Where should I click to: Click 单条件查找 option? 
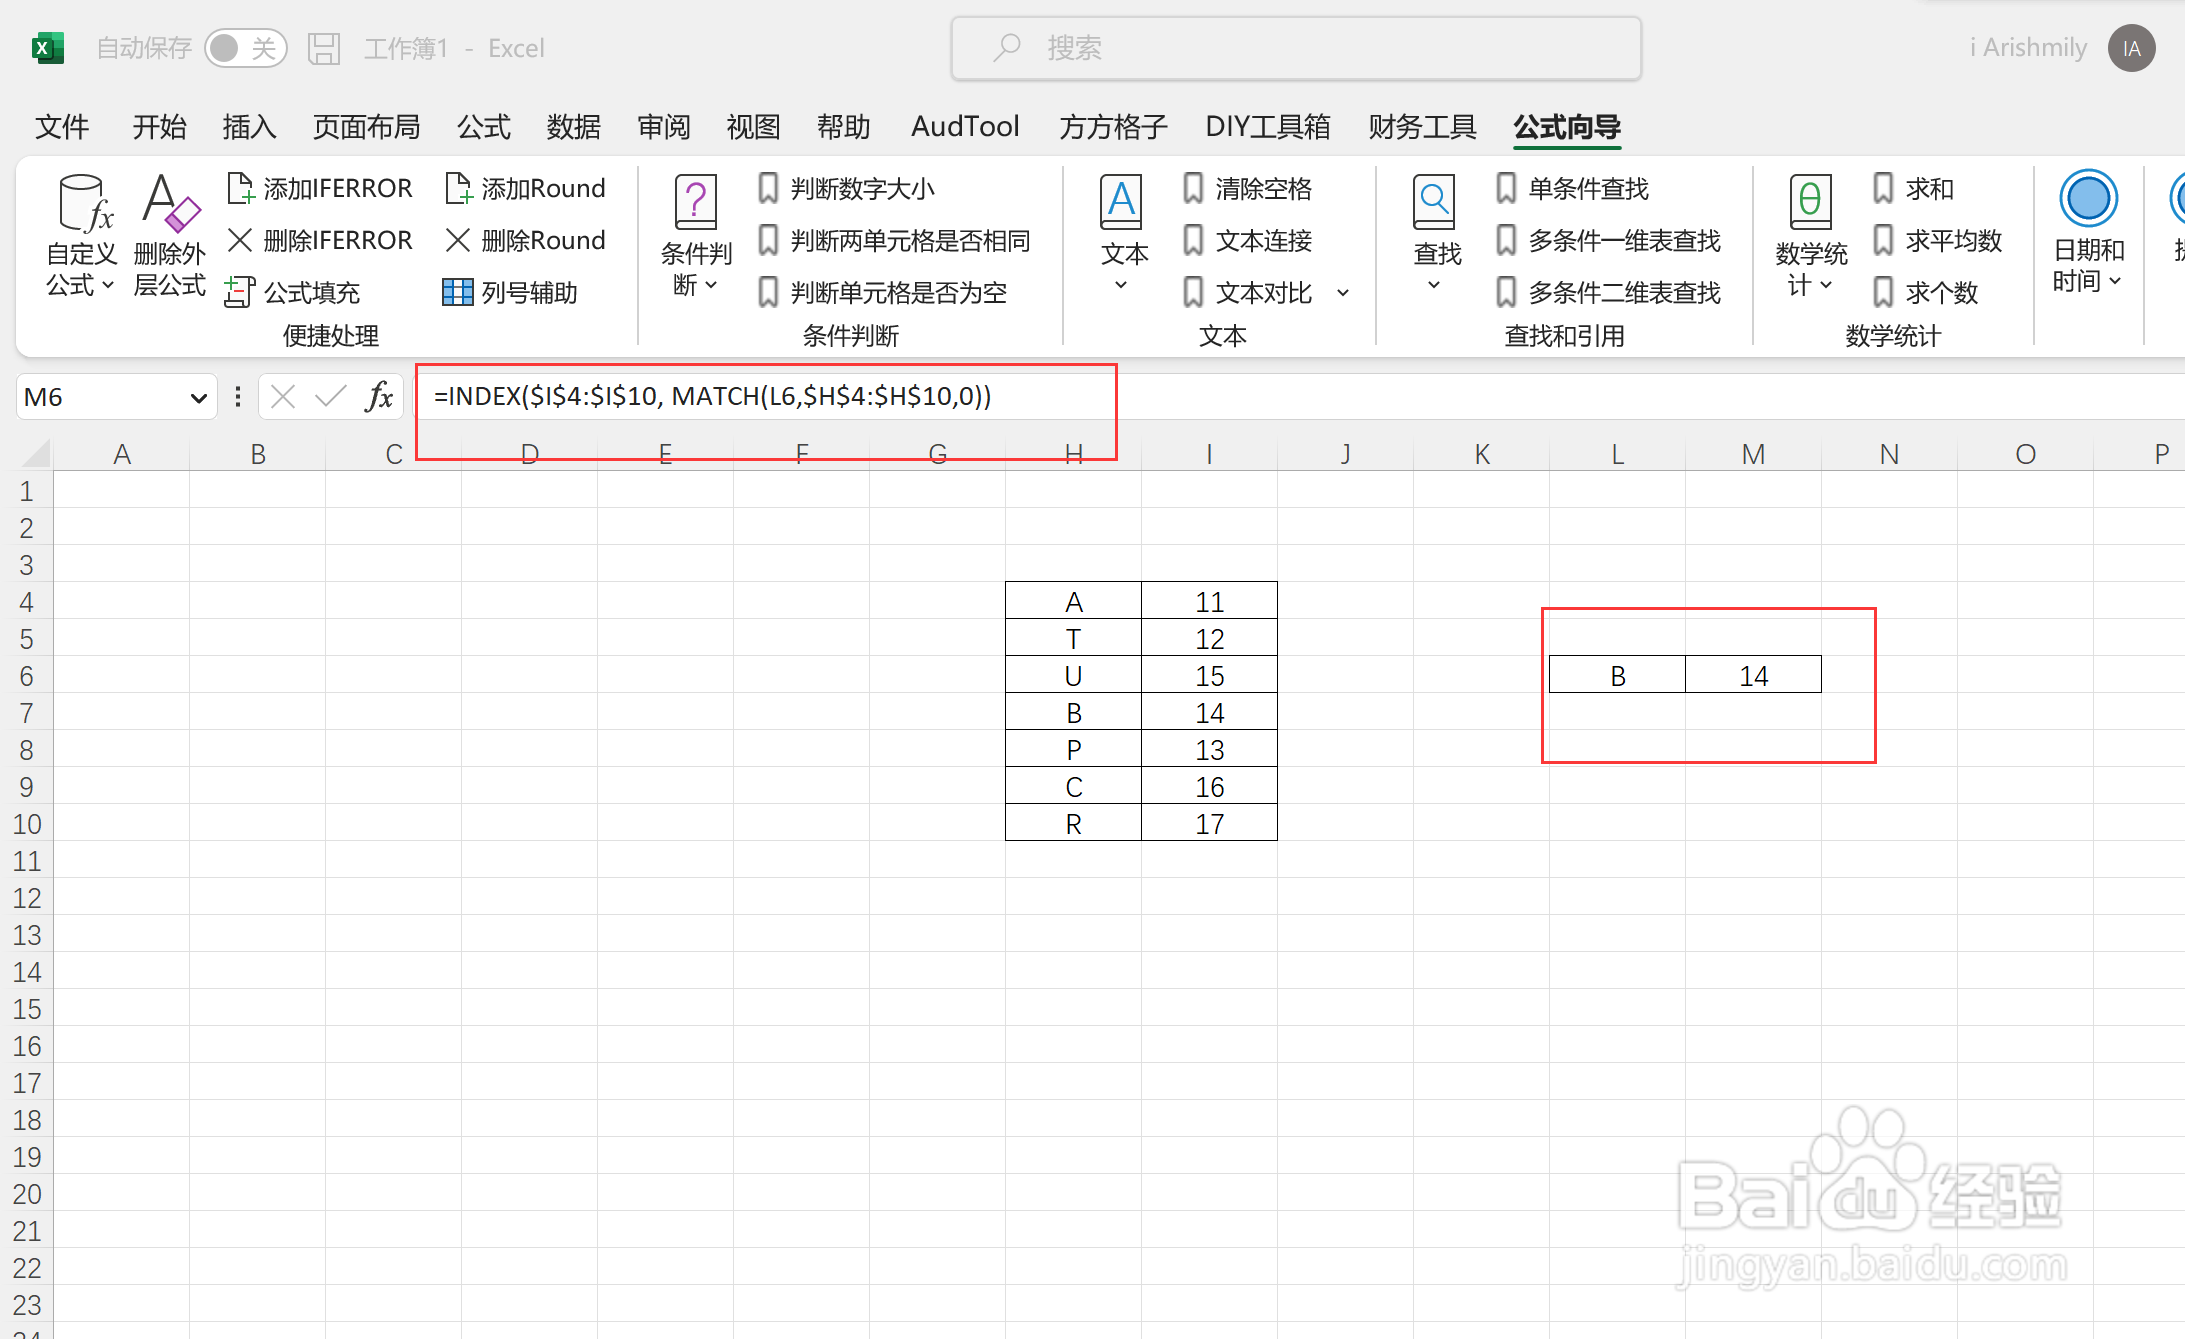tap(1573, 188)
